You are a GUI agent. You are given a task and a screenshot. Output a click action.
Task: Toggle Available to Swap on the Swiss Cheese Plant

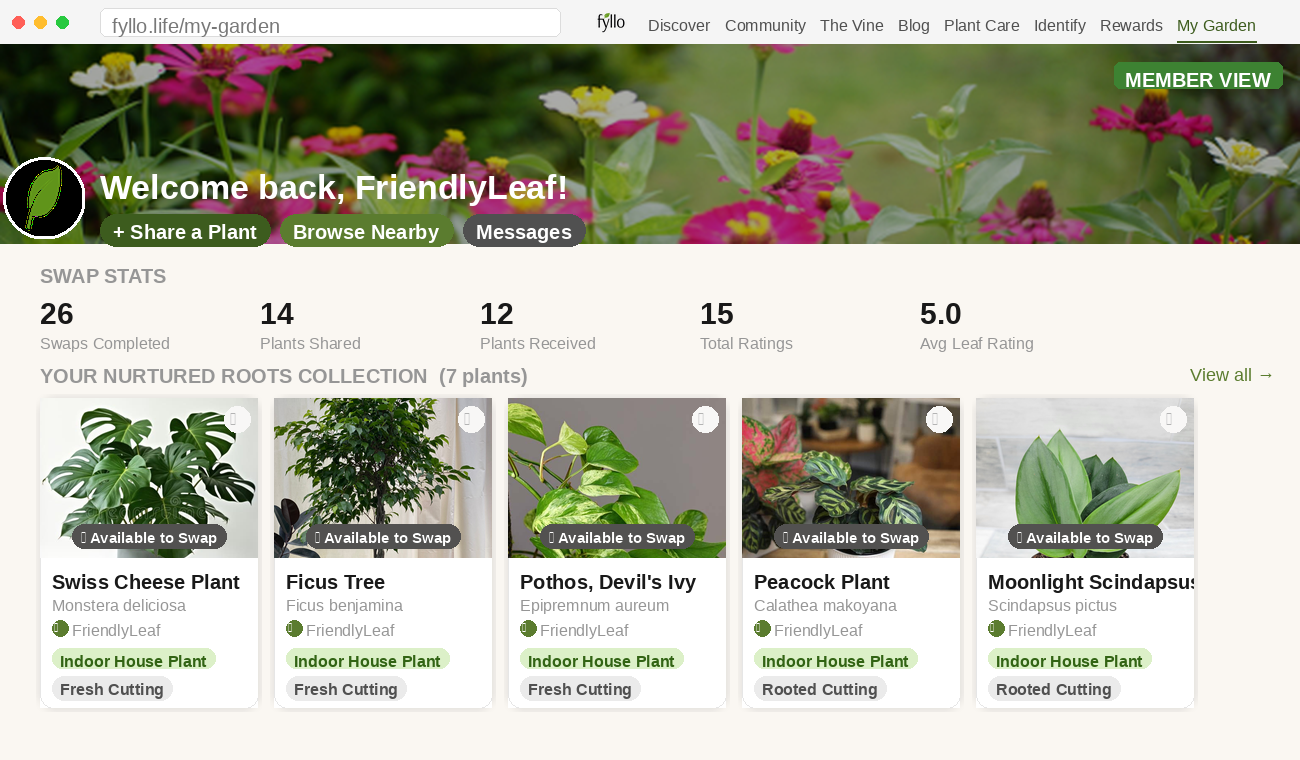coord(148,537)
